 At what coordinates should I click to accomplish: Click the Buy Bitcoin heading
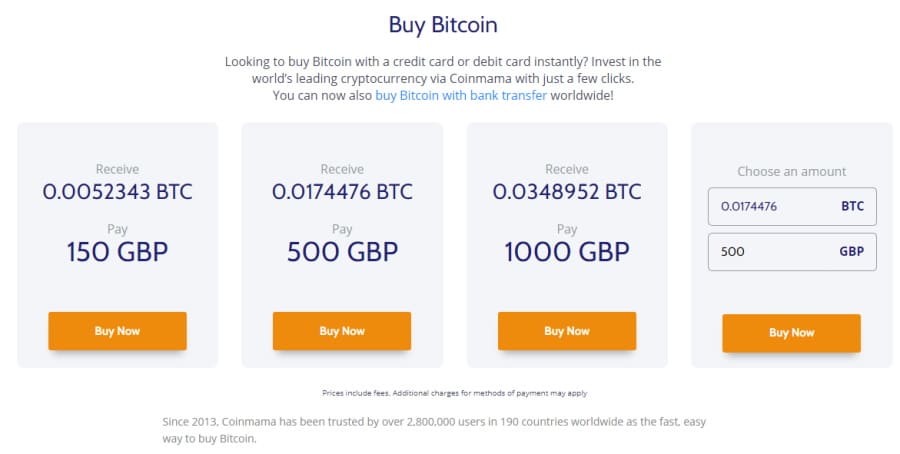443,25
